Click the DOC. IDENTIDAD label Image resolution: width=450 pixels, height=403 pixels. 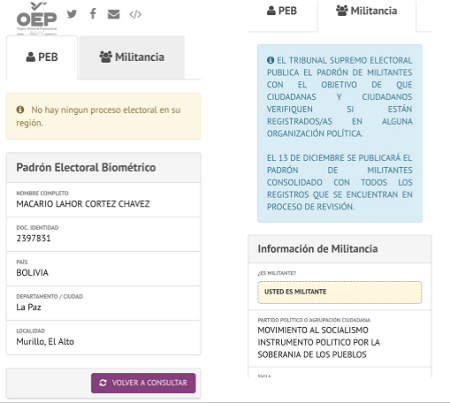pos(37,228)
